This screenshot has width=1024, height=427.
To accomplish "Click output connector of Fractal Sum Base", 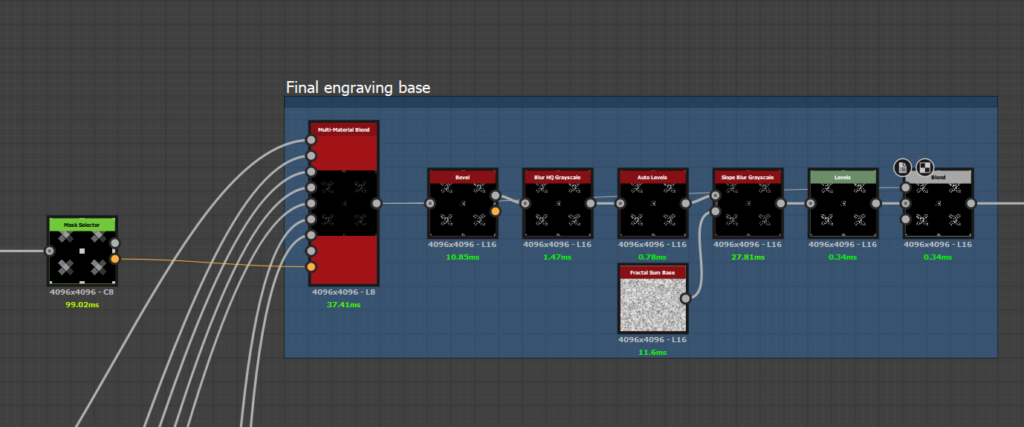I will pos(686,298).
